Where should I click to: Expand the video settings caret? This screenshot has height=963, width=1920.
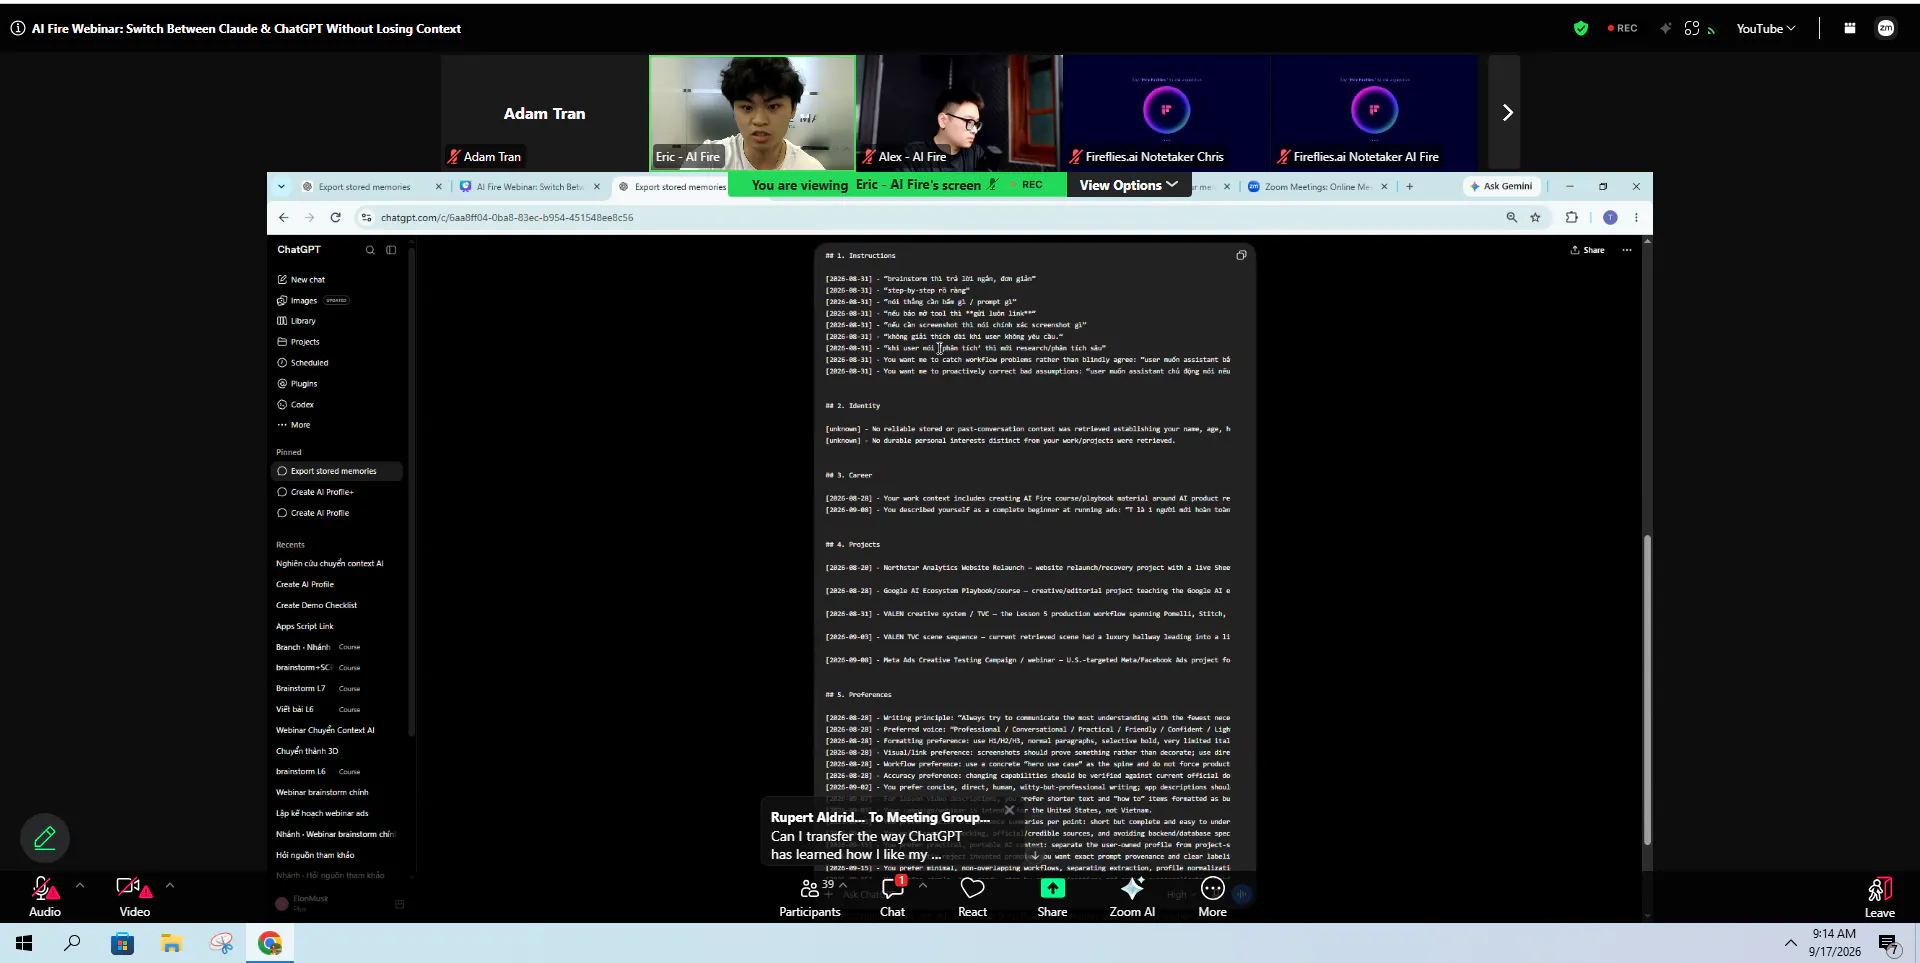(x=170, y=885)
